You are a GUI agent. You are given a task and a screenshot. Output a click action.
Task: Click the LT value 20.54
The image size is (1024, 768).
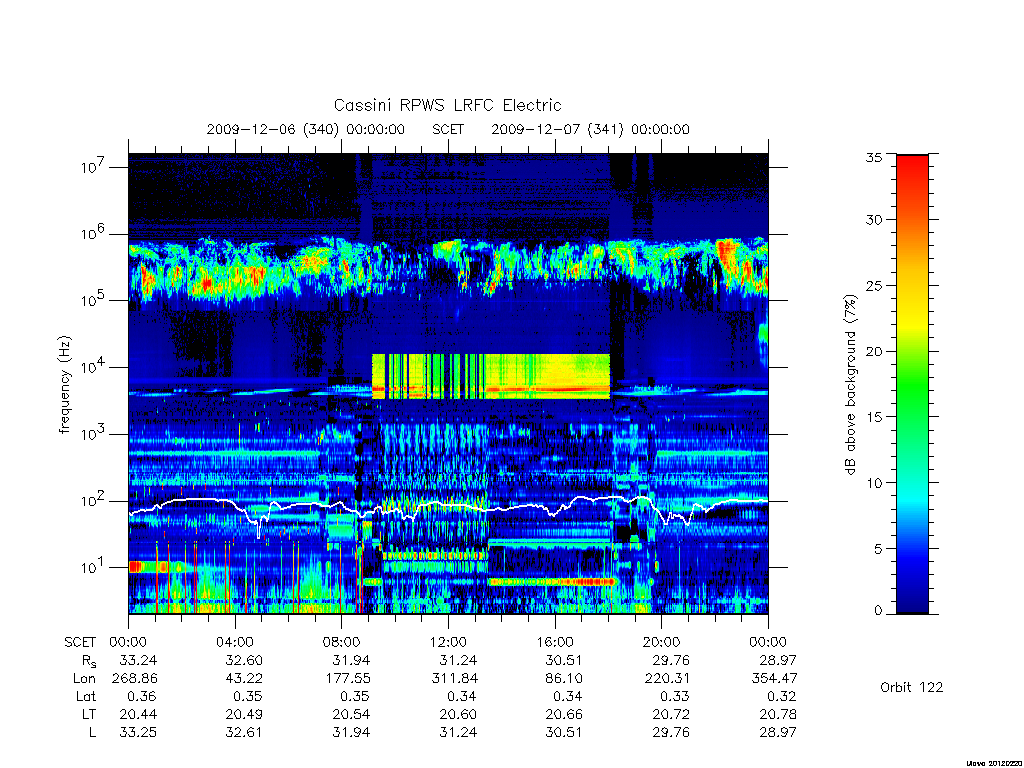click(x=351, y=714)
